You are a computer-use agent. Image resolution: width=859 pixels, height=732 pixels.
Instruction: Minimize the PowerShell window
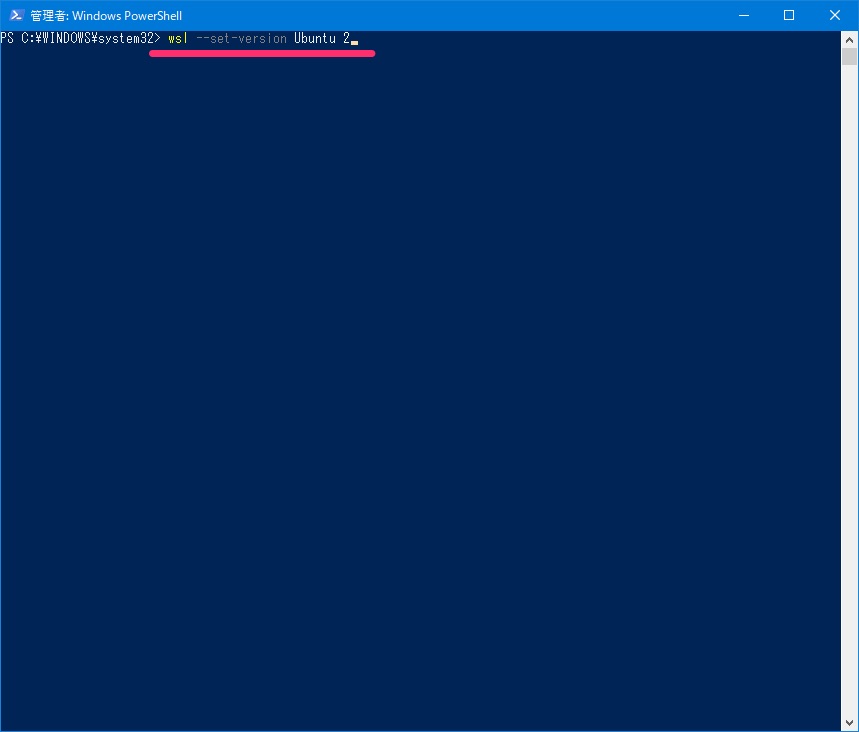point(743,15)
